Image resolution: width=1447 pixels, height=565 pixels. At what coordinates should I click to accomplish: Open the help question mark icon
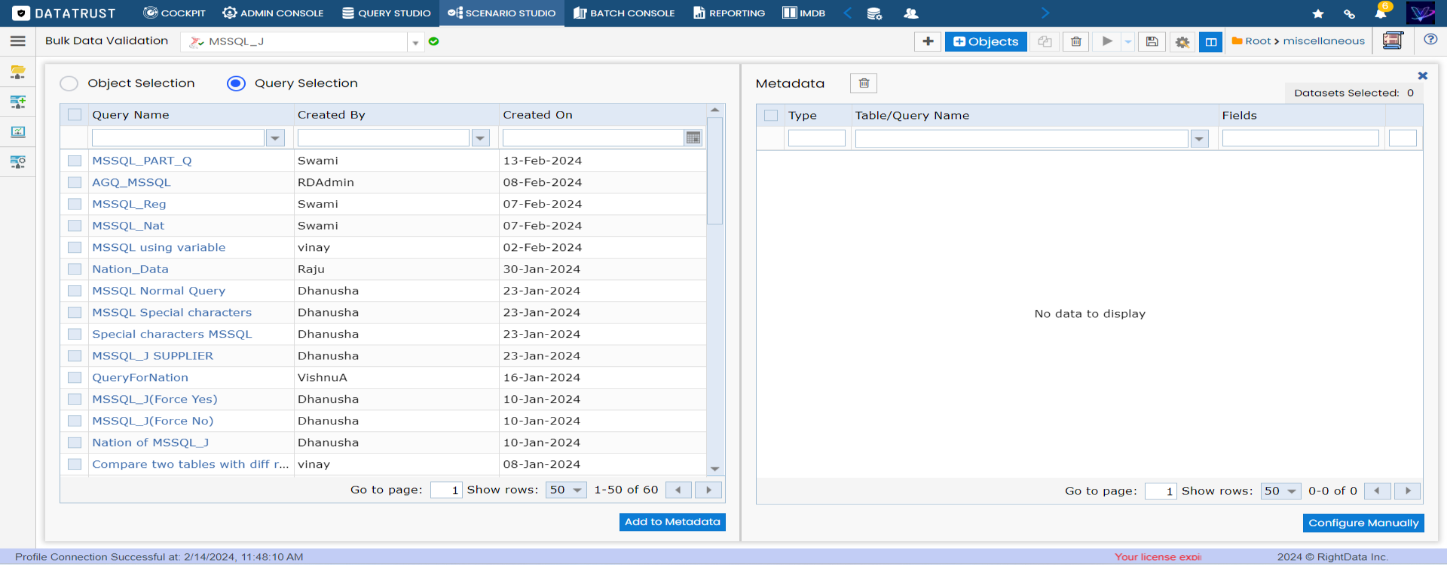(x=1430, y=41)
